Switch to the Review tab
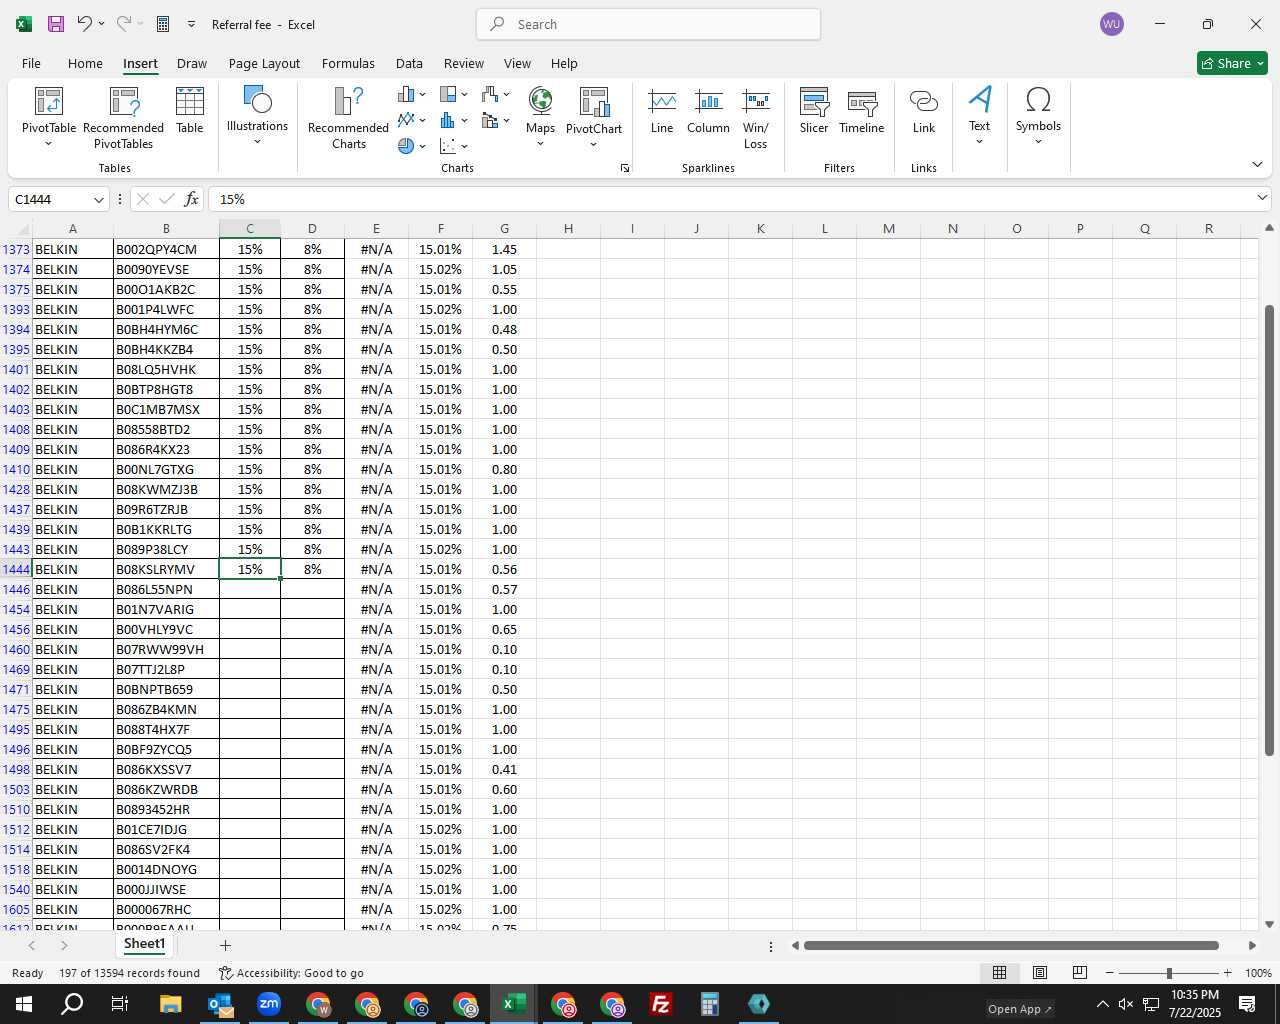Viewport: 1280px width, 1024px height. pyautogui.click(x=464, y=63)
